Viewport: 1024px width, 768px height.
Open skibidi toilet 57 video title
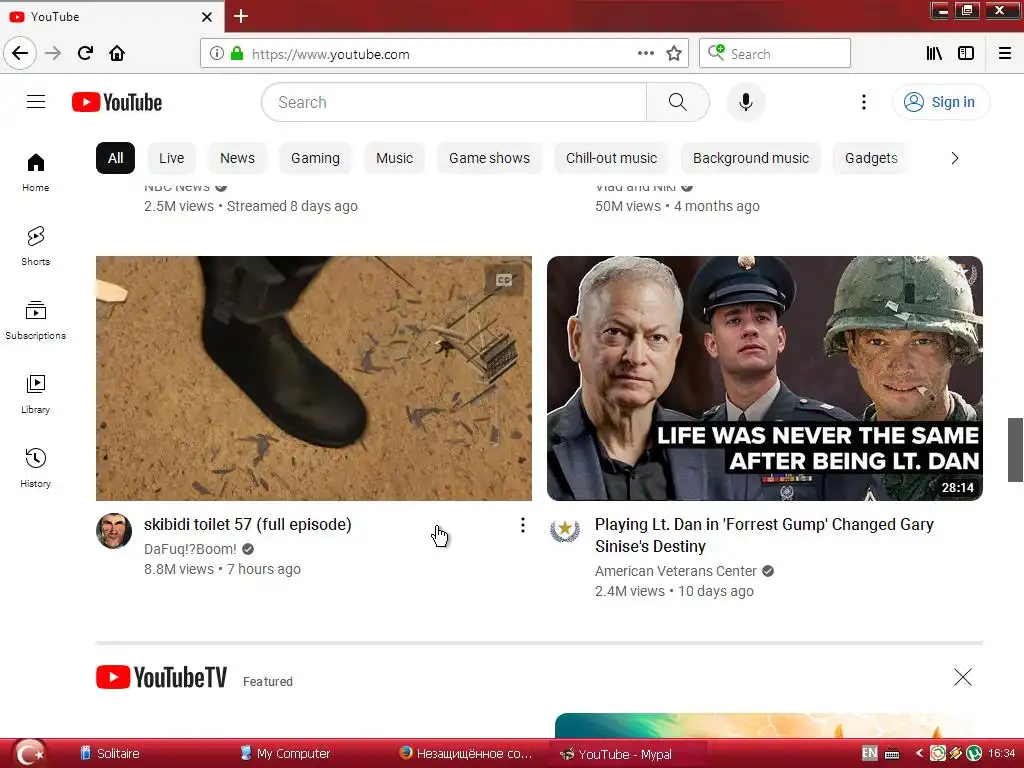point(248,524)
